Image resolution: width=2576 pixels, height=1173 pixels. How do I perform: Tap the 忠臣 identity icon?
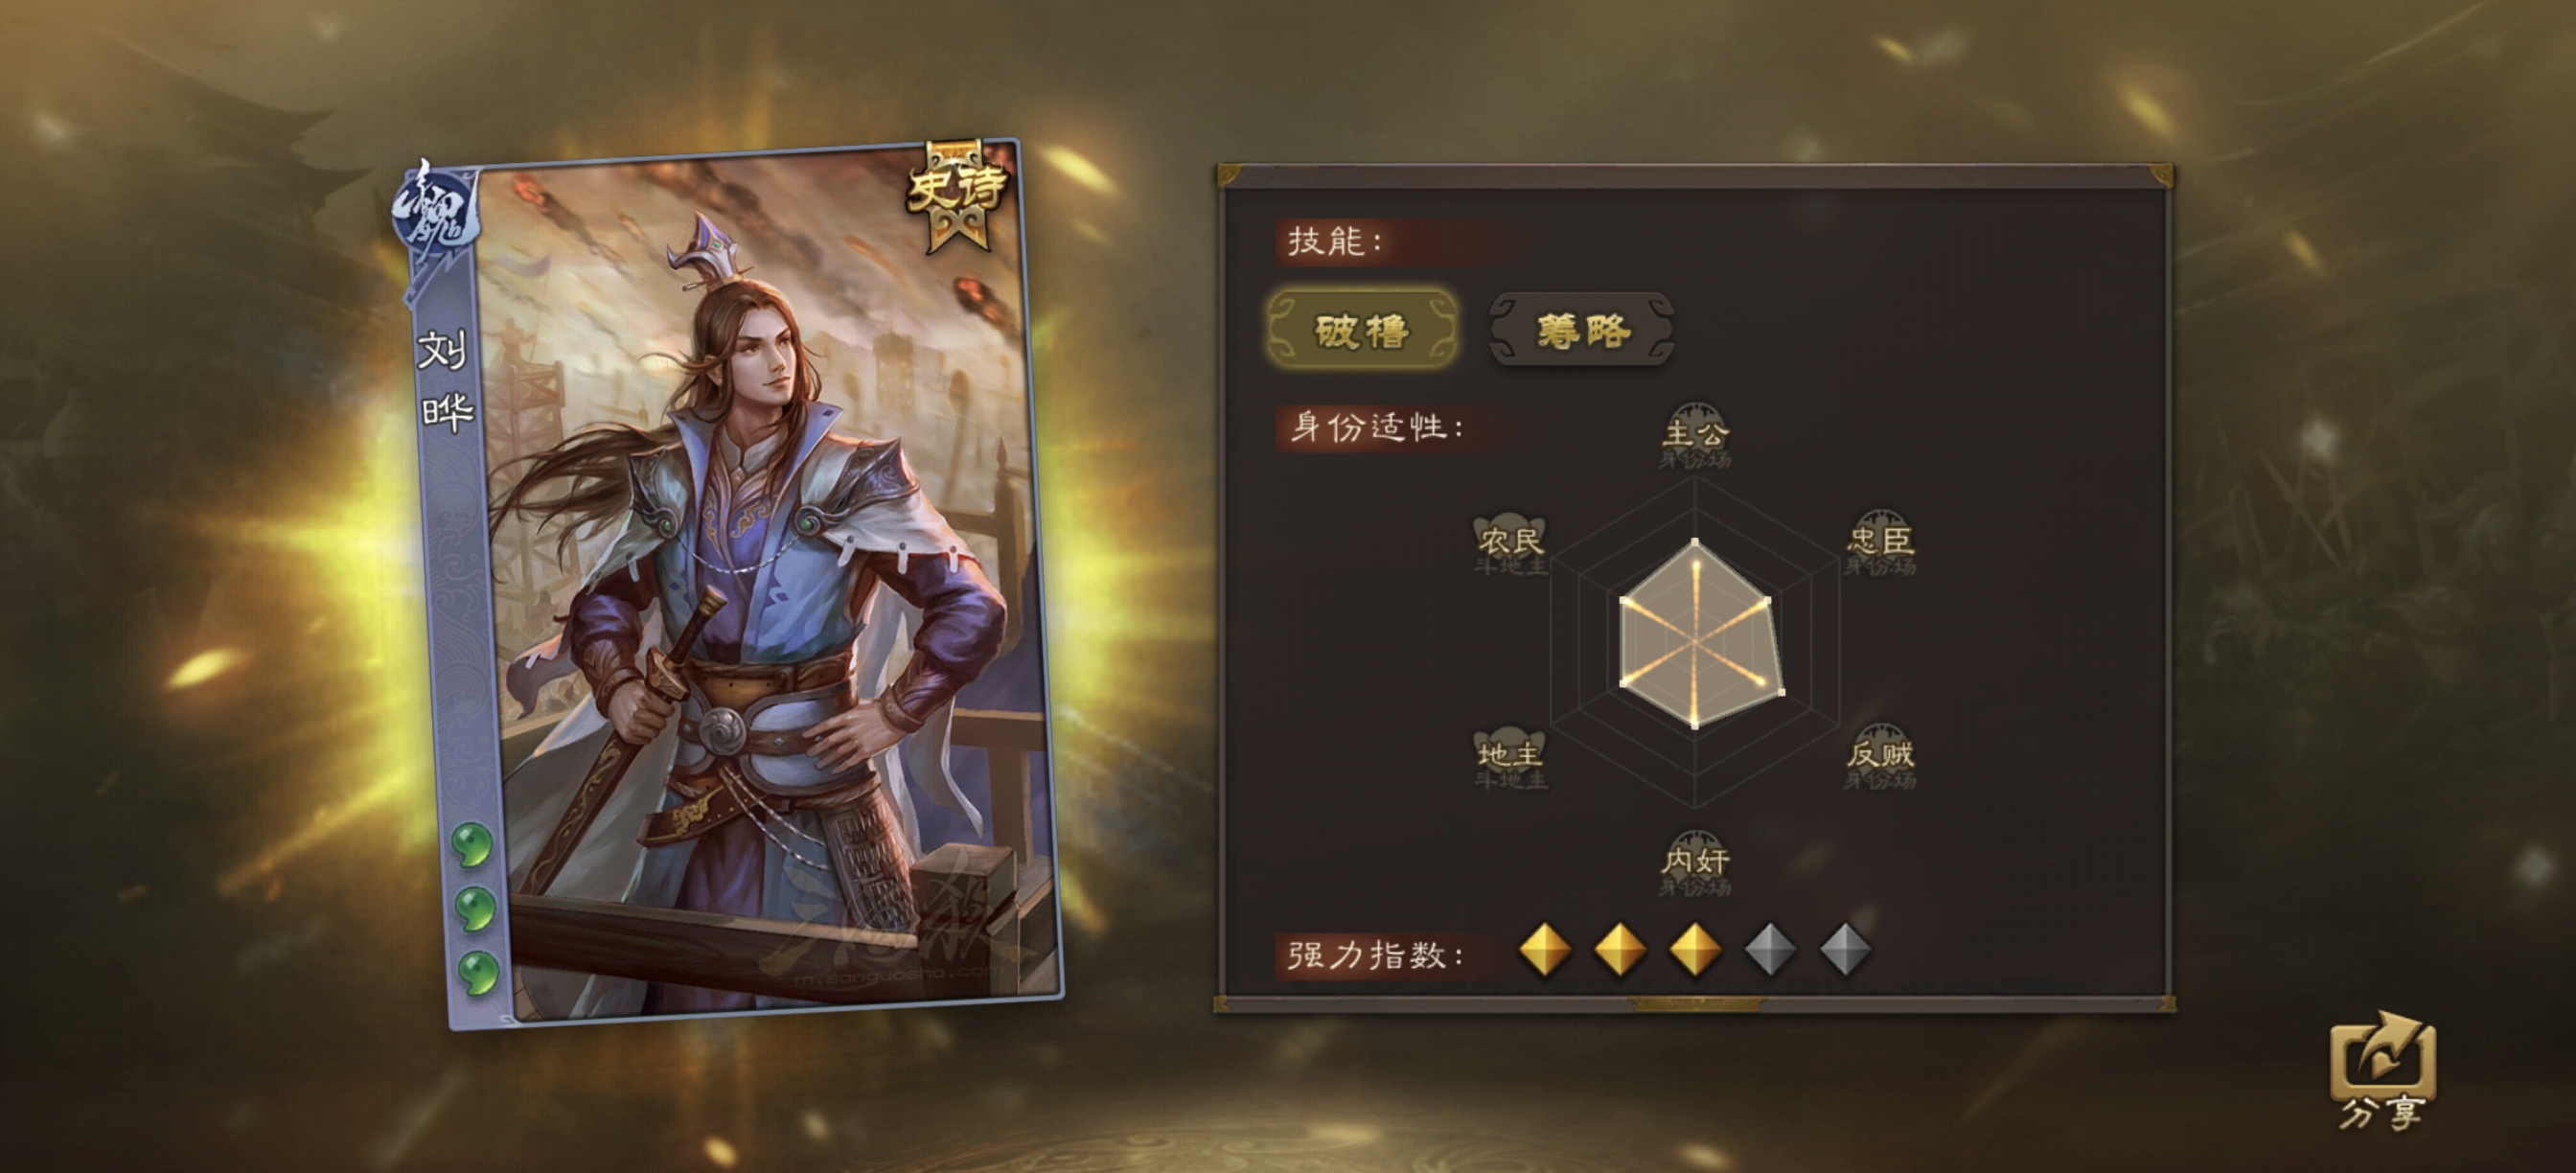(1880, 543)
